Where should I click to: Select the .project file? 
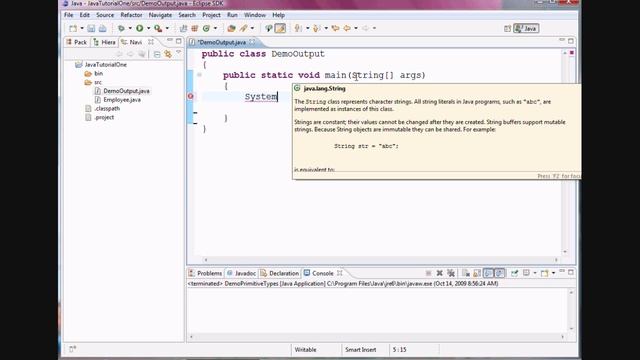click(100, 118)
